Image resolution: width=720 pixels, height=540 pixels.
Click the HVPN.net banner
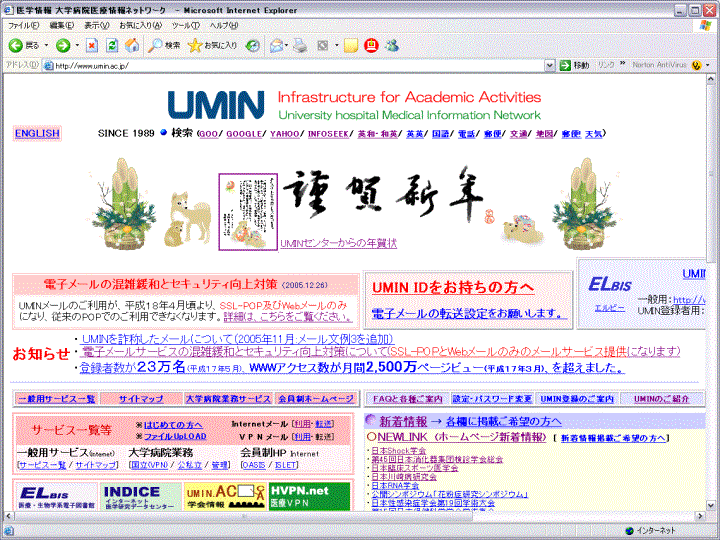tap(298, 497)
